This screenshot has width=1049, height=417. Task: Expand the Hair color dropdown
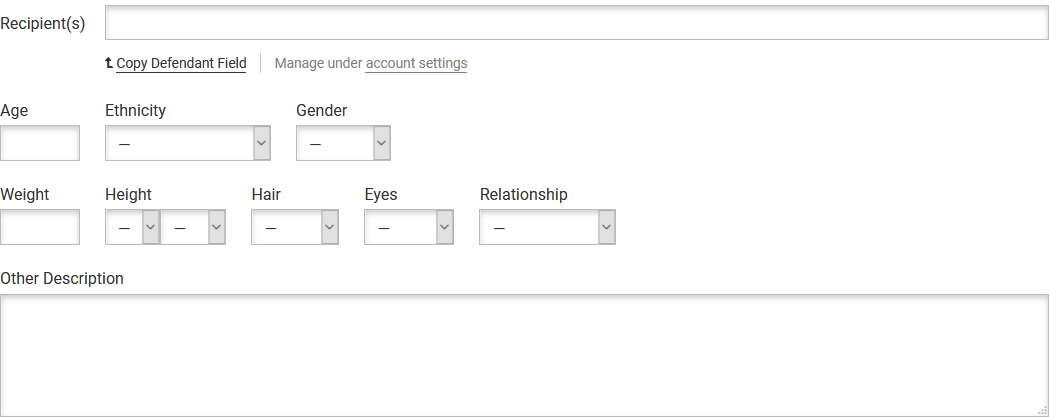pyautogui.click(x=295, y=228)
